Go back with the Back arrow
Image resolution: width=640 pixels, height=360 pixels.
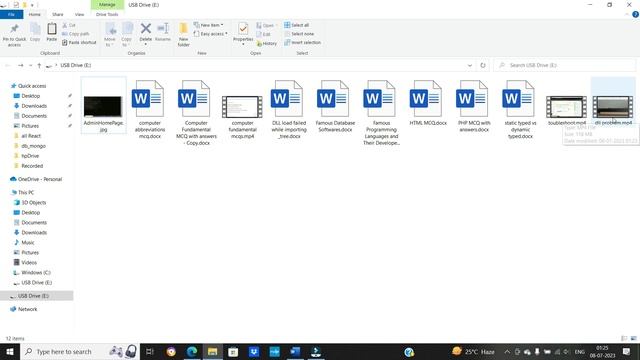click(8, 65)
